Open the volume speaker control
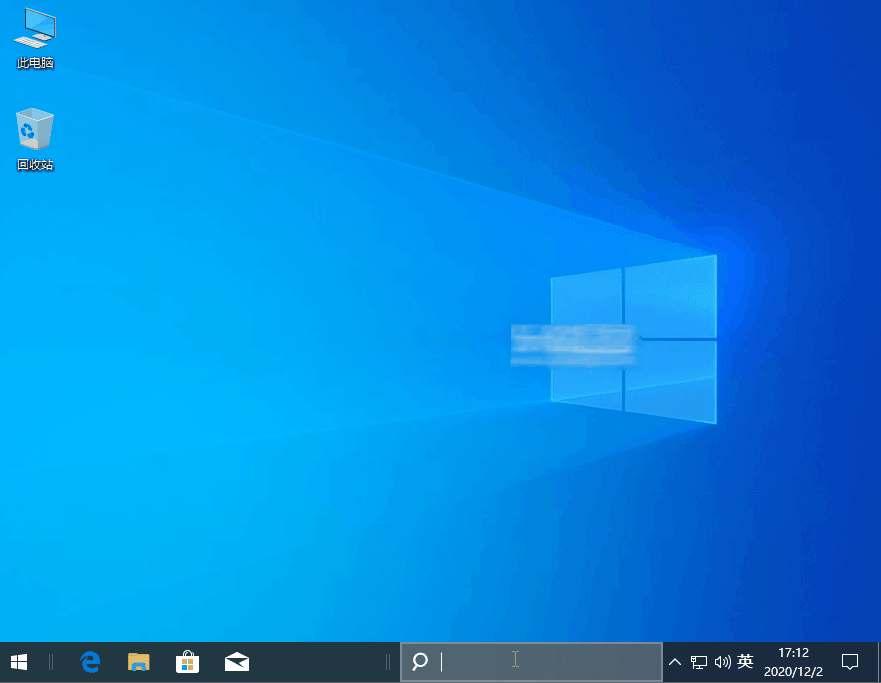 tap(722, 662)
